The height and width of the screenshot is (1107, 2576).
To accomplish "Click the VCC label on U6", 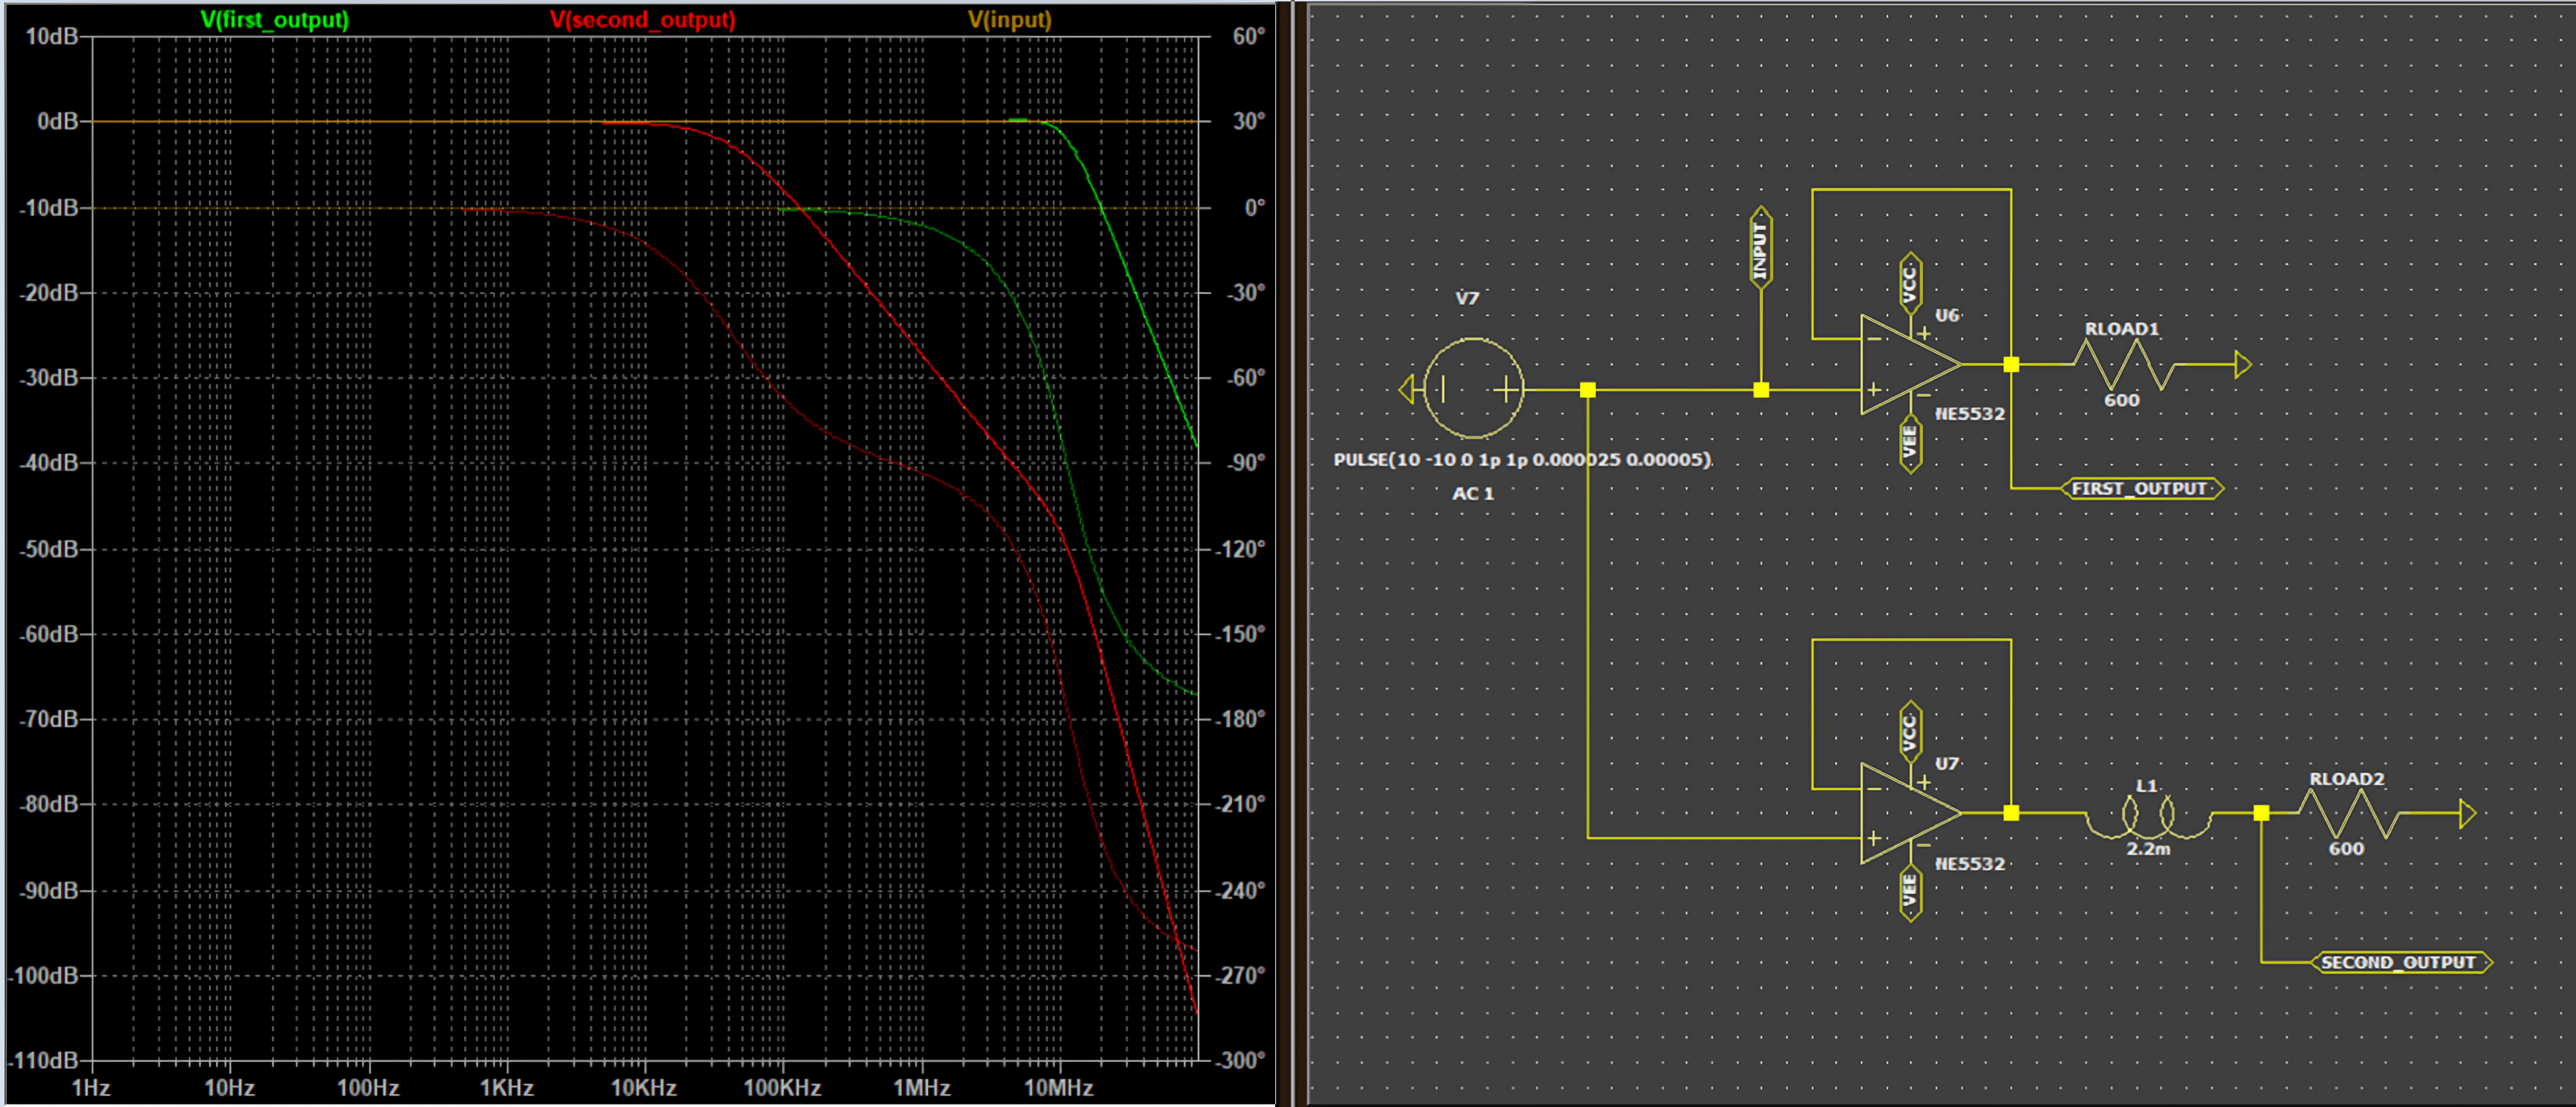I will click(x=1910, y=283).
